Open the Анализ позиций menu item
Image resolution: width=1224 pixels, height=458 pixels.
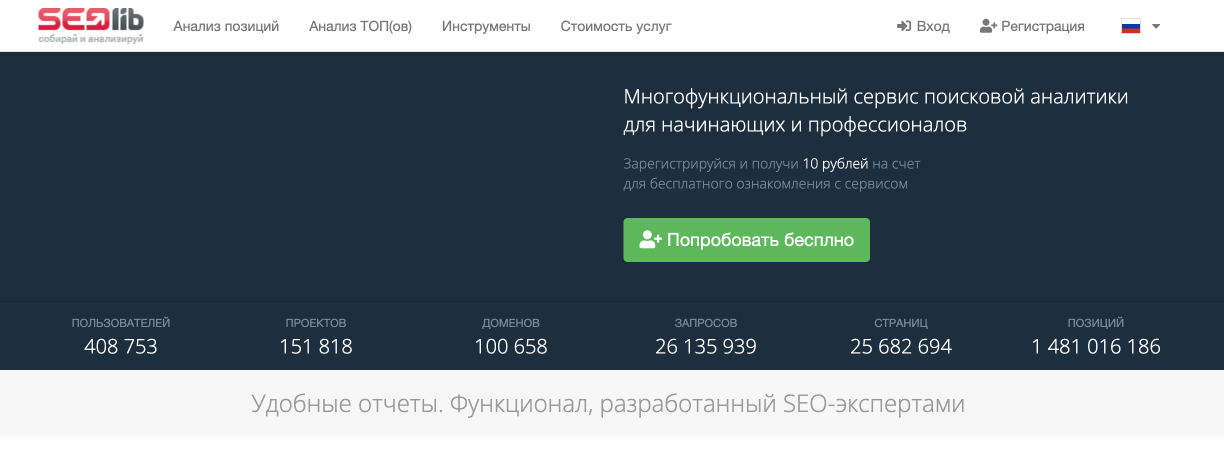pyautogui.click(x=226, y=26)
